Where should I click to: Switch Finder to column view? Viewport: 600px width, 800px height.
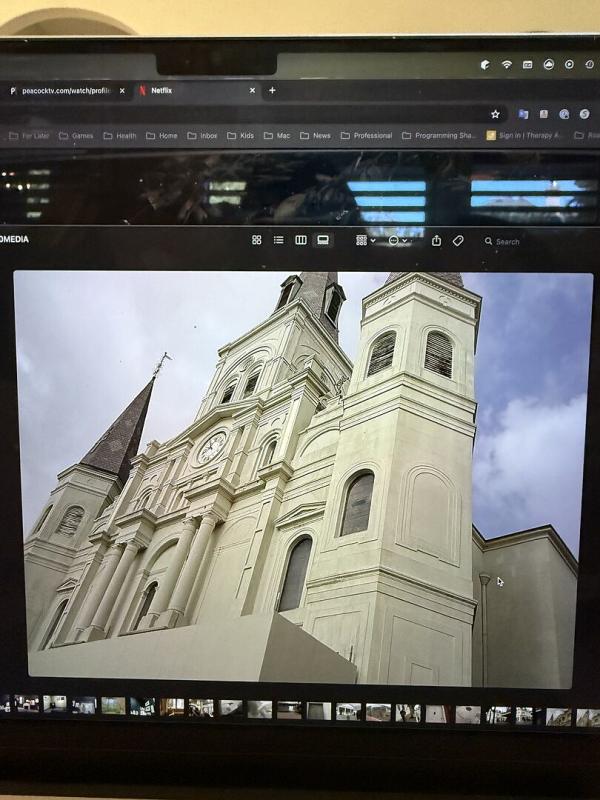pos(301,240)
